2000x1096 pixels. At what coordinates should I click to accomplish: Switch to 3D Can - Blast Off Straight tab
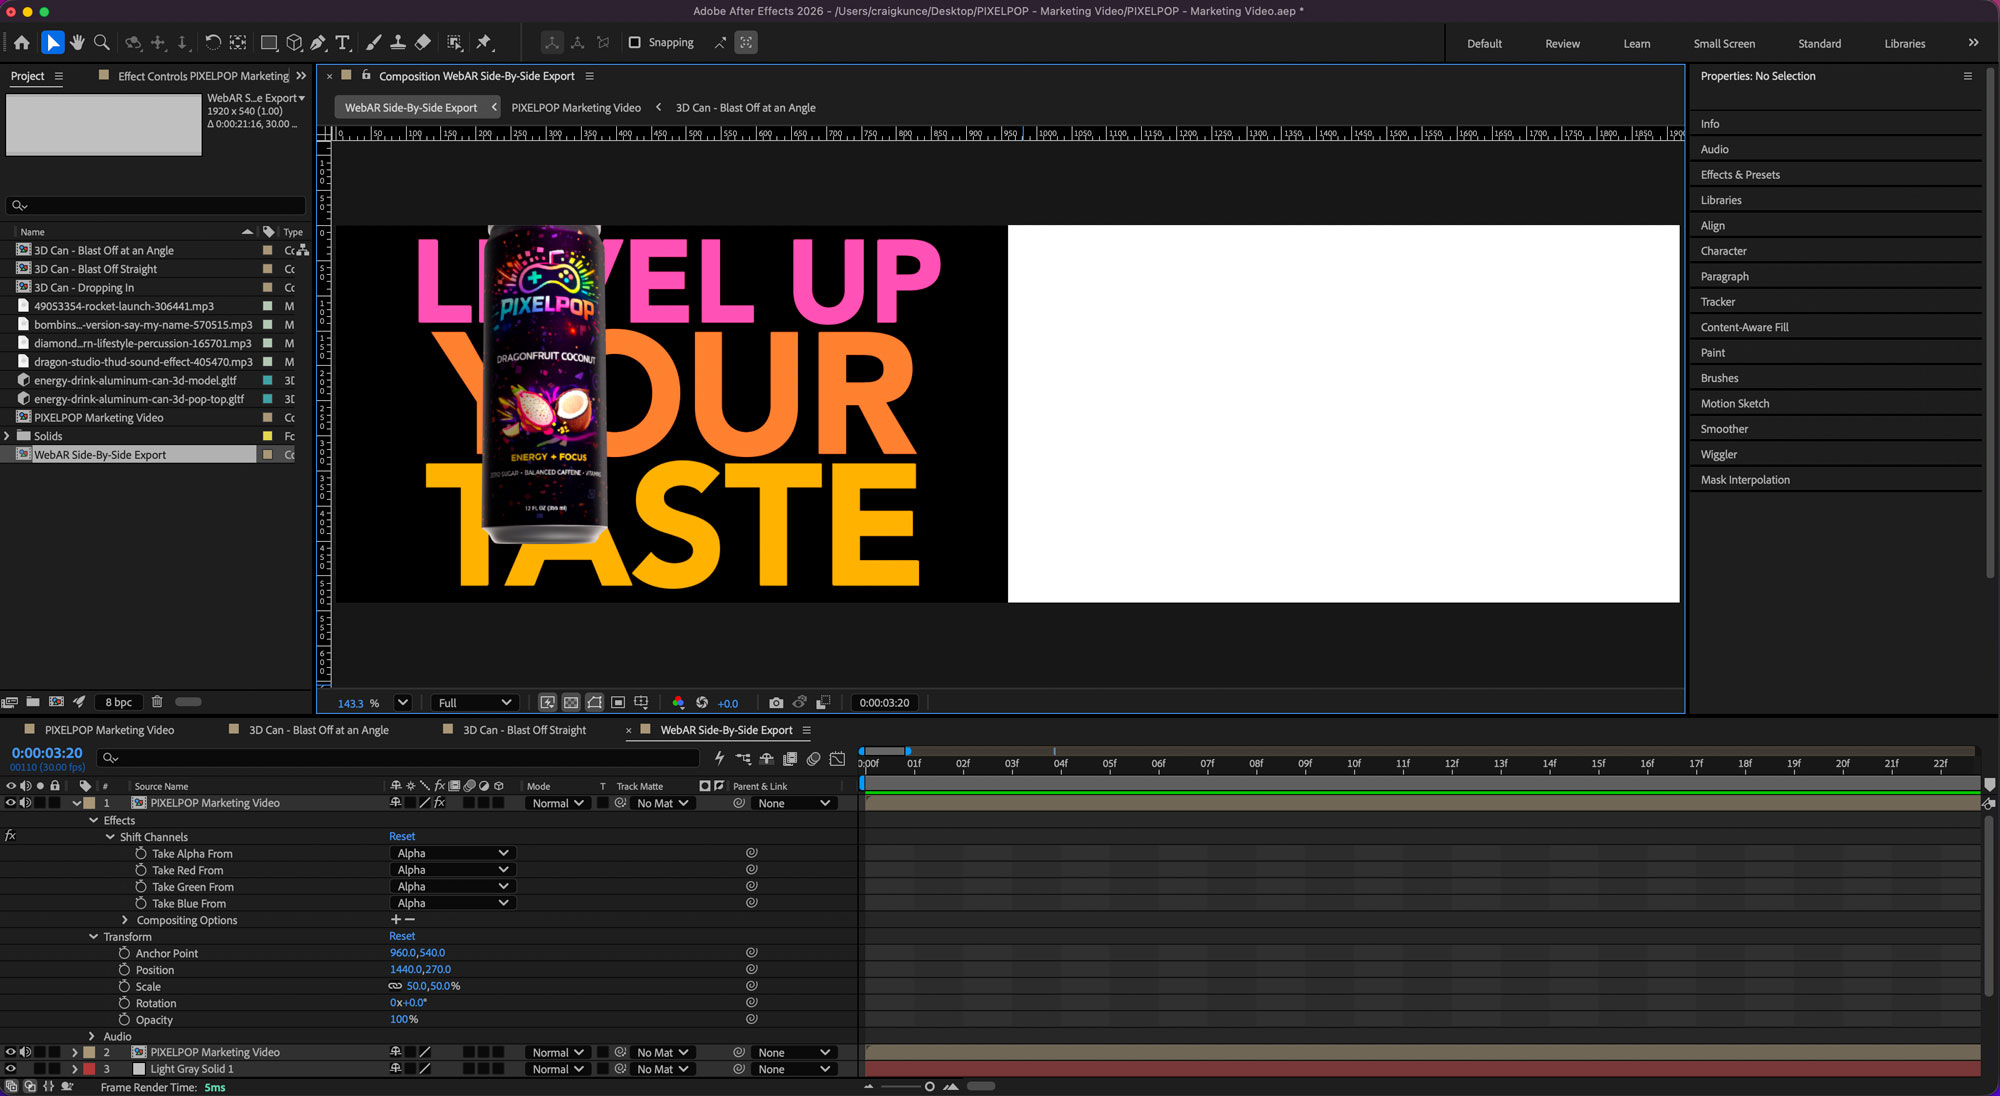(524, 730)
